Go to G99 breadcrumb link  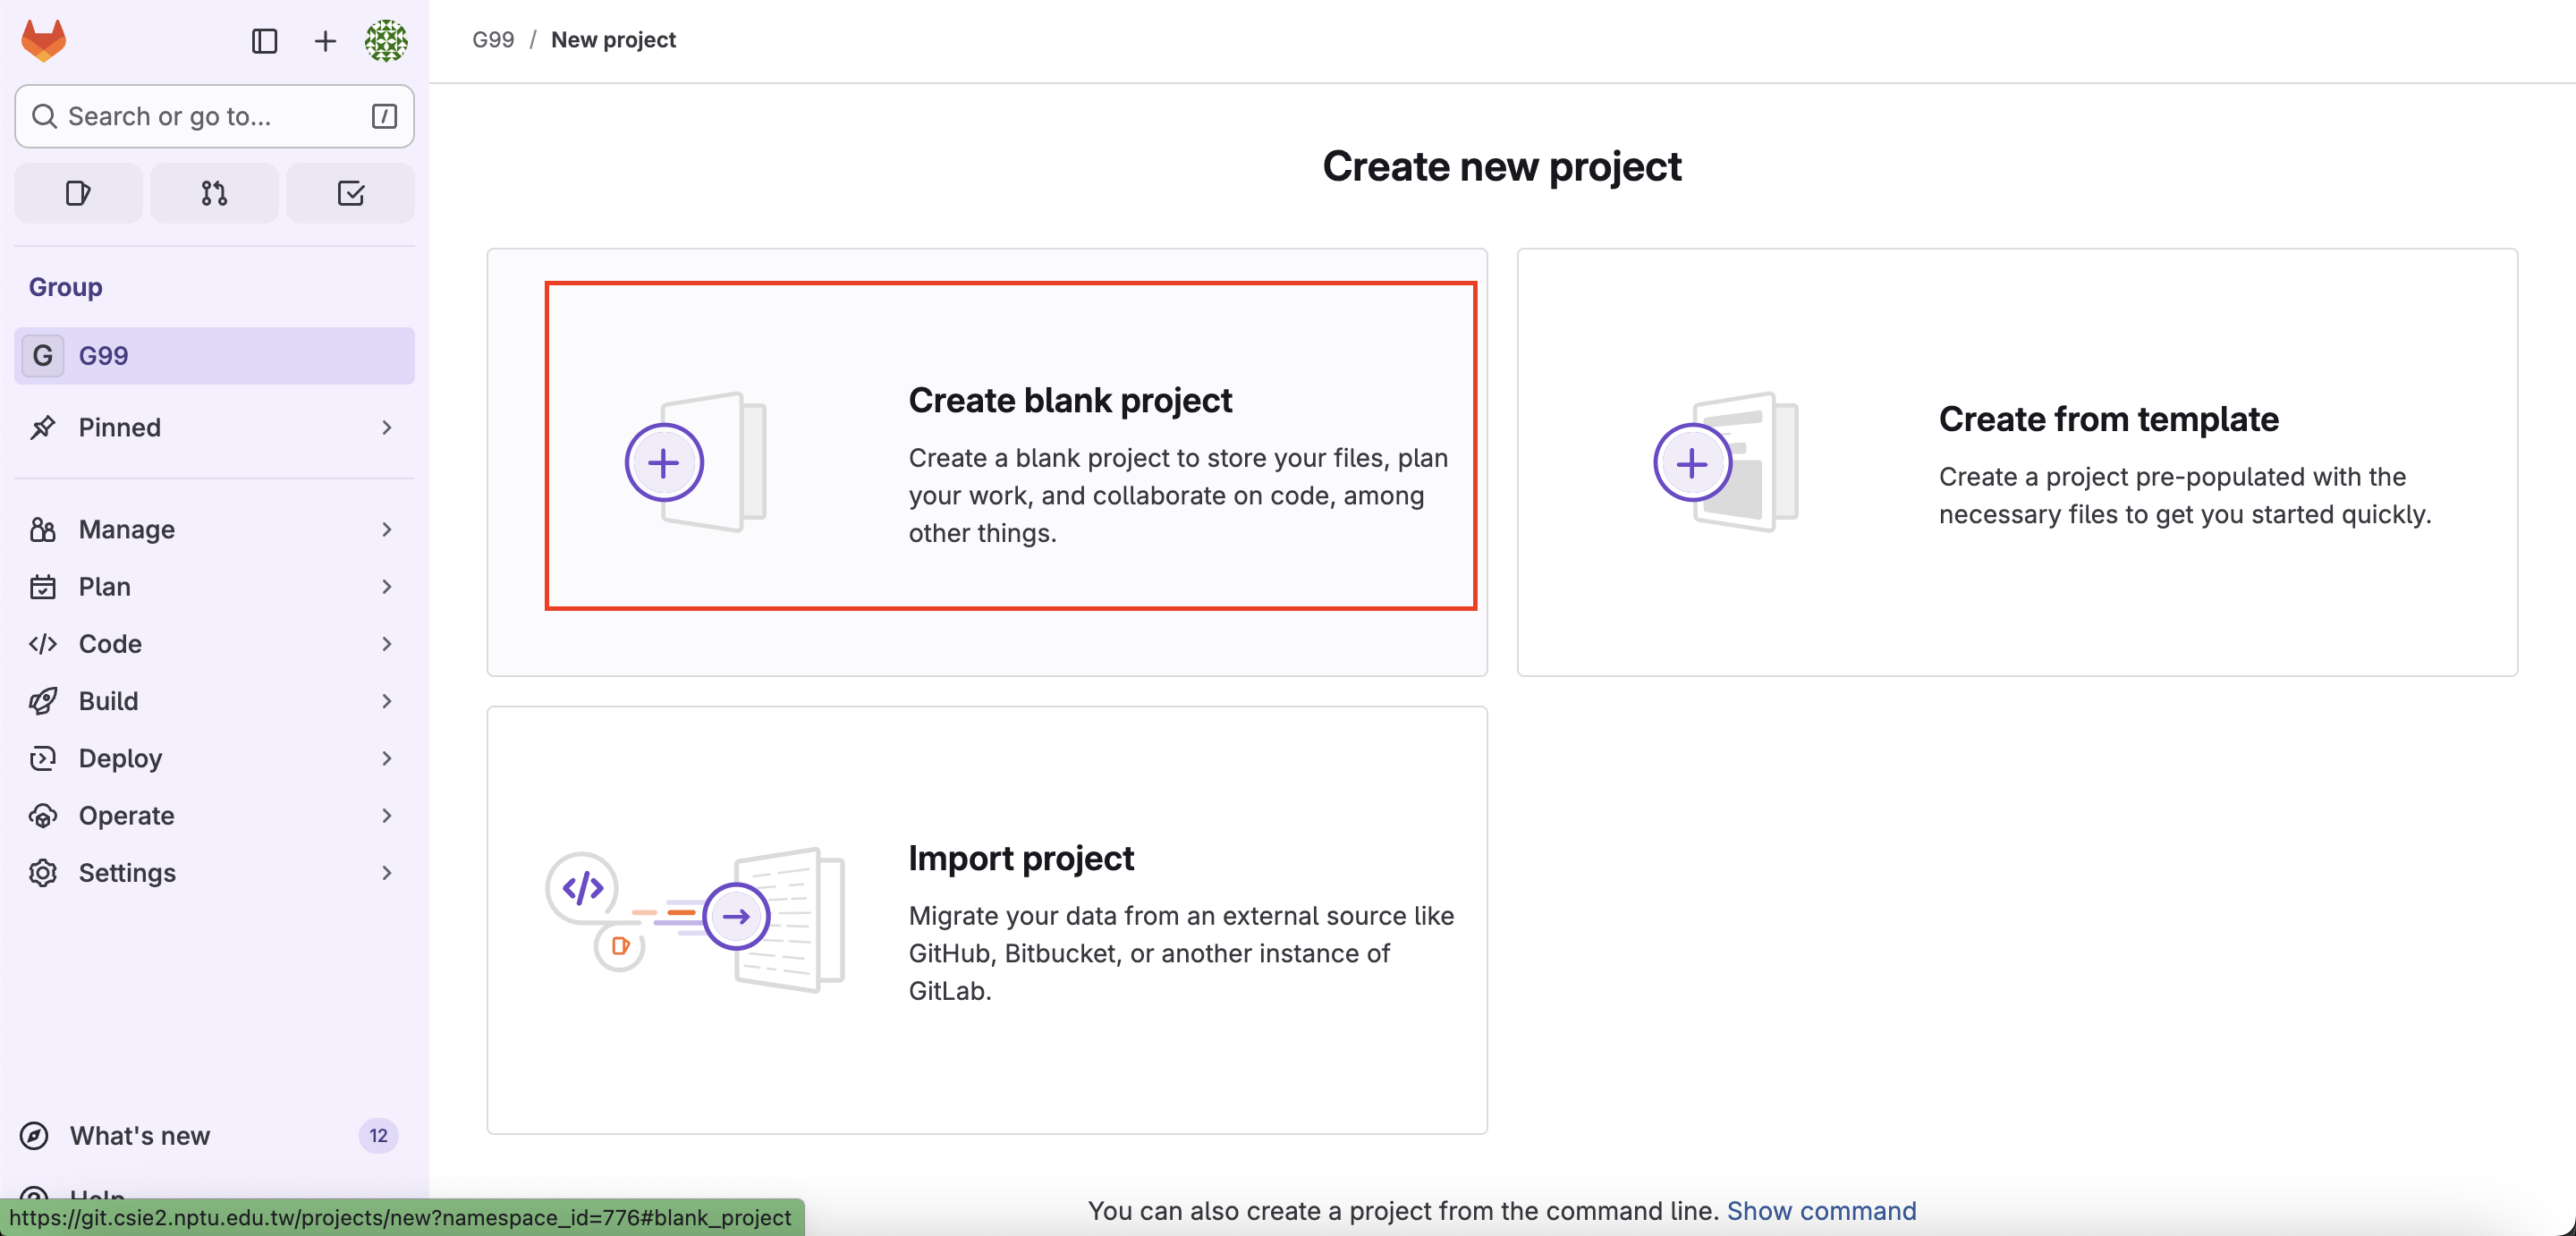(x=493, y=40)
